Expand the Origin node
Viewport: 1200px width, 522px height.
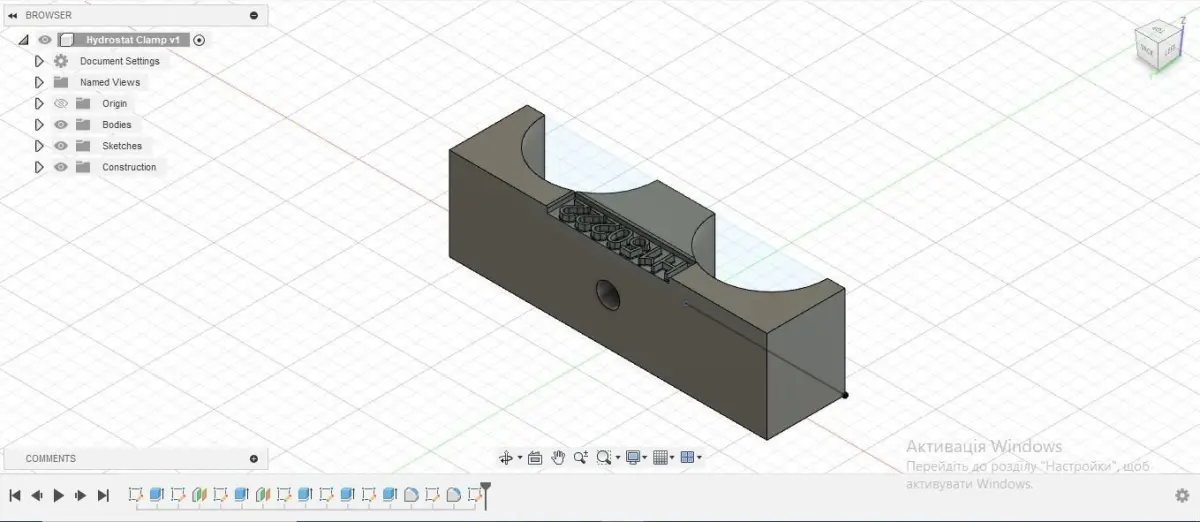(x=39, y=104)
